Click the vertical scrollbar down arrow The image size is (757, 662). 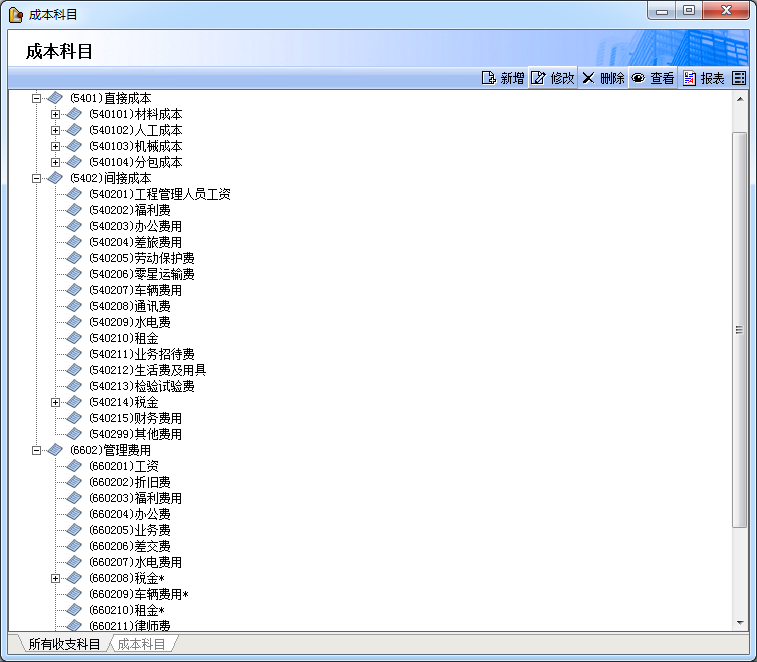740,622
